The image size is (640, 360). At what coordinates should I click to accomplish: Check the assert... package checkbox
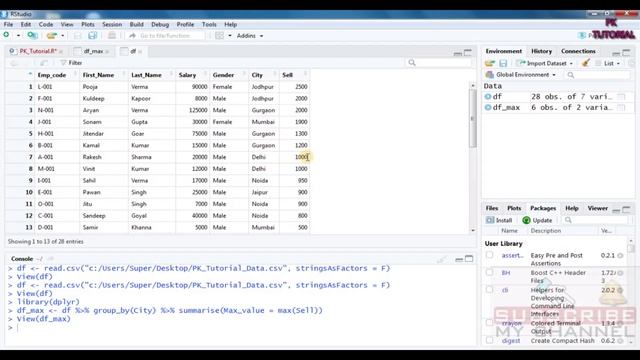click(489, 255)
